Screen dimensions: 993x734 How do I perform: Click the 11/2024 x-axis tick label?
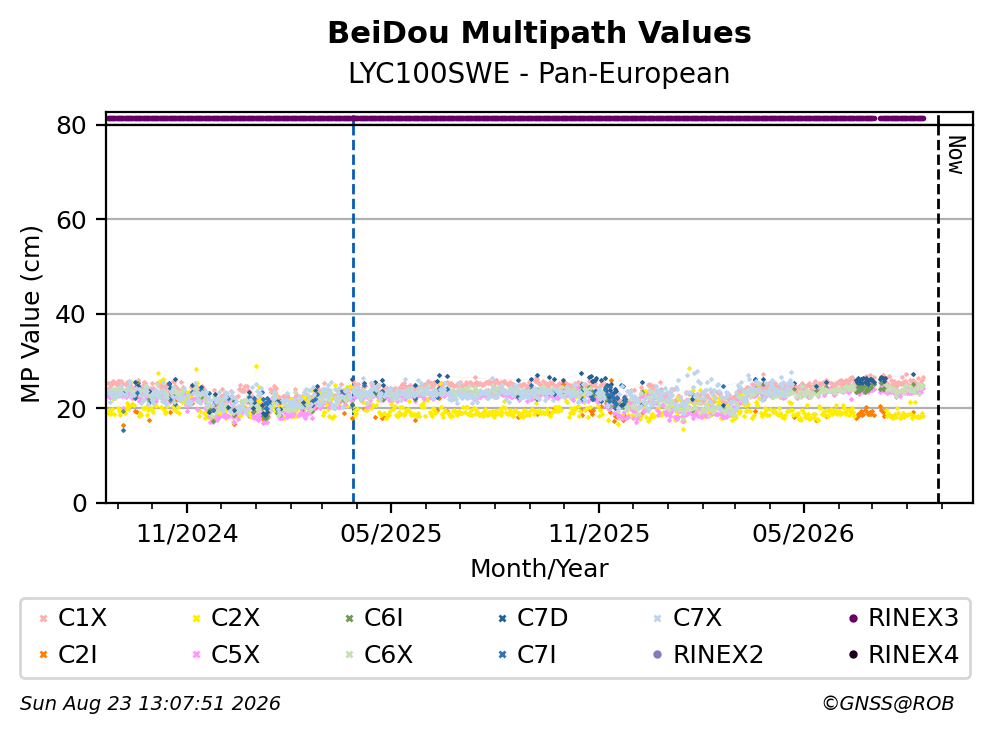187,534
